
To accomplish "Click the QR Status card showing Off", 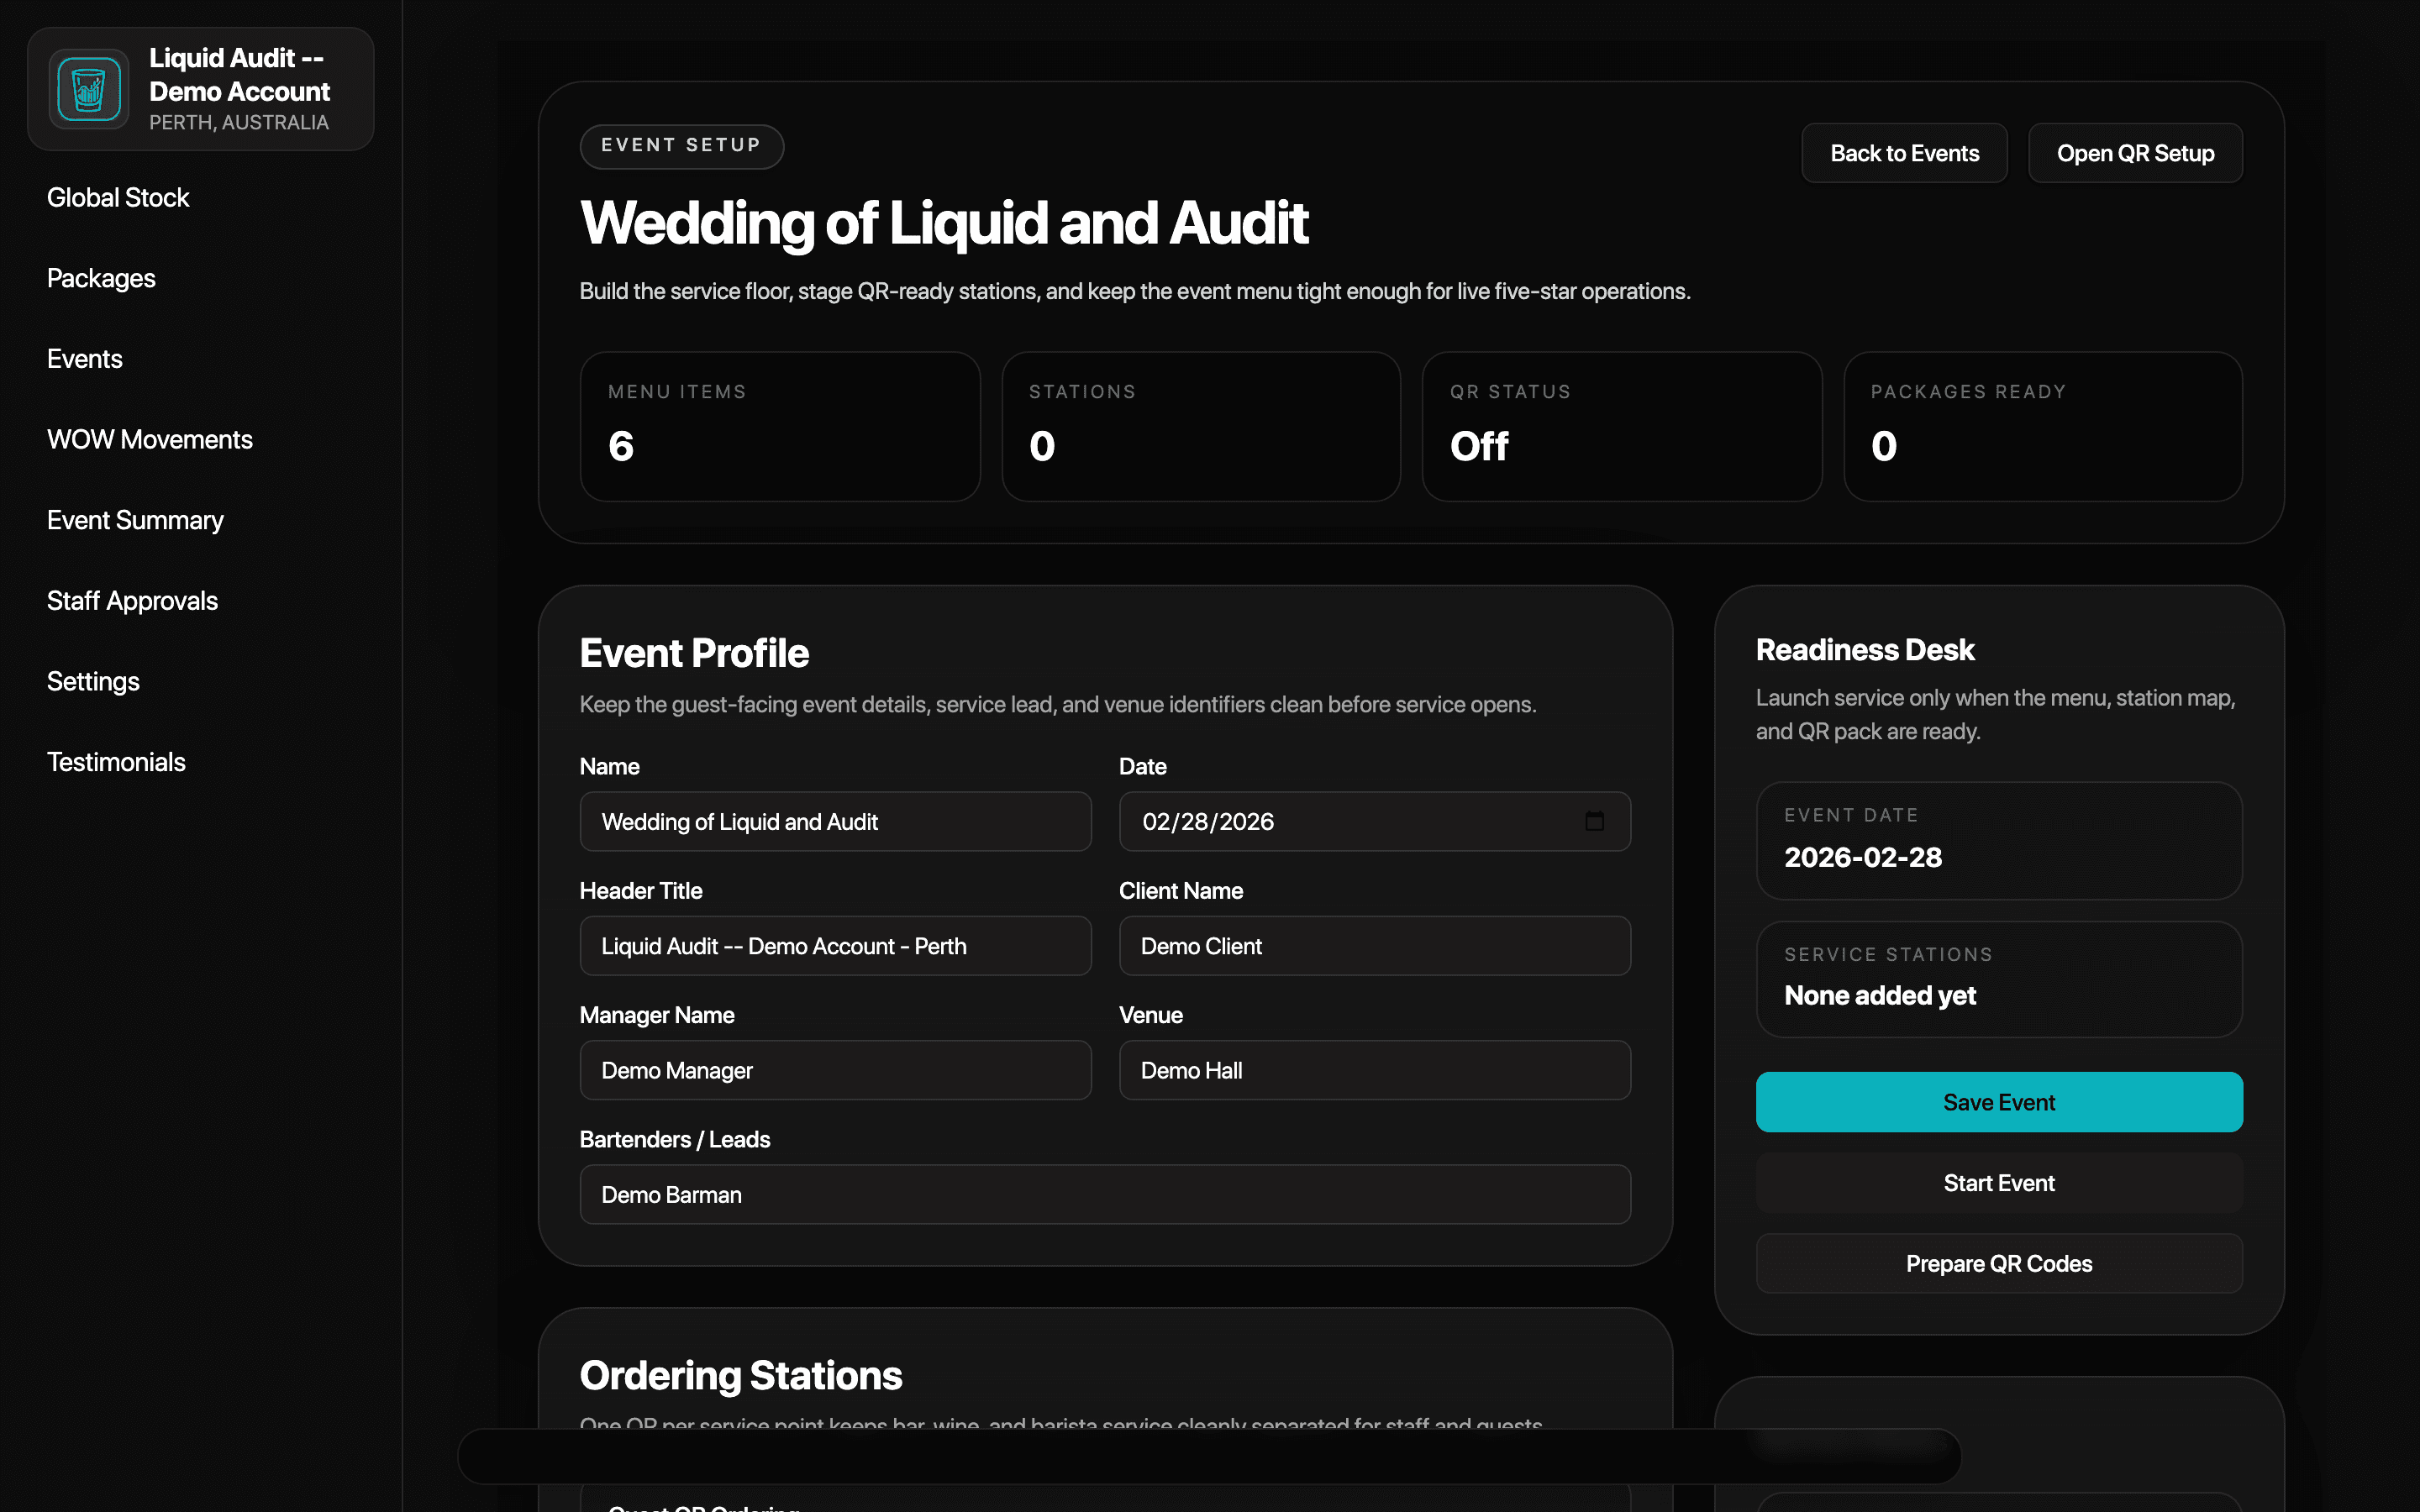I will [1622, 426].
